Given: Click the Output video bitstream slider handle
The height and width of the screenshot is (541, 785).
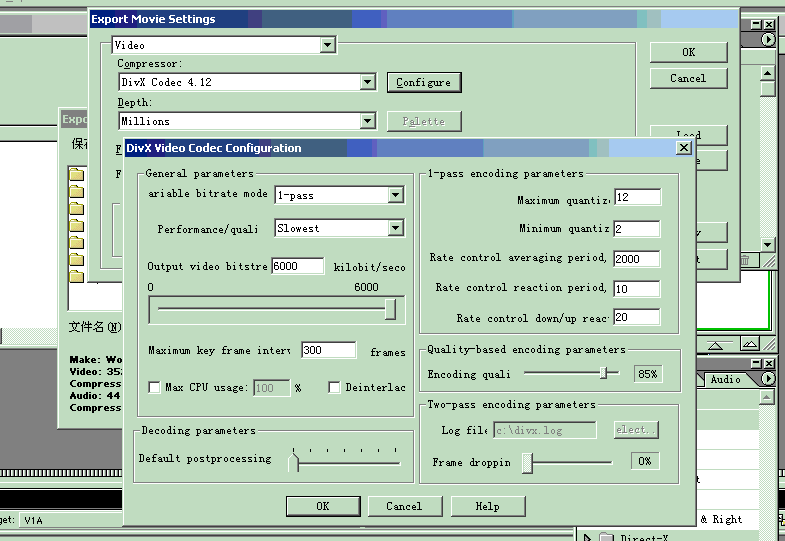Looking at the screenshot, I should pos(390,309).
